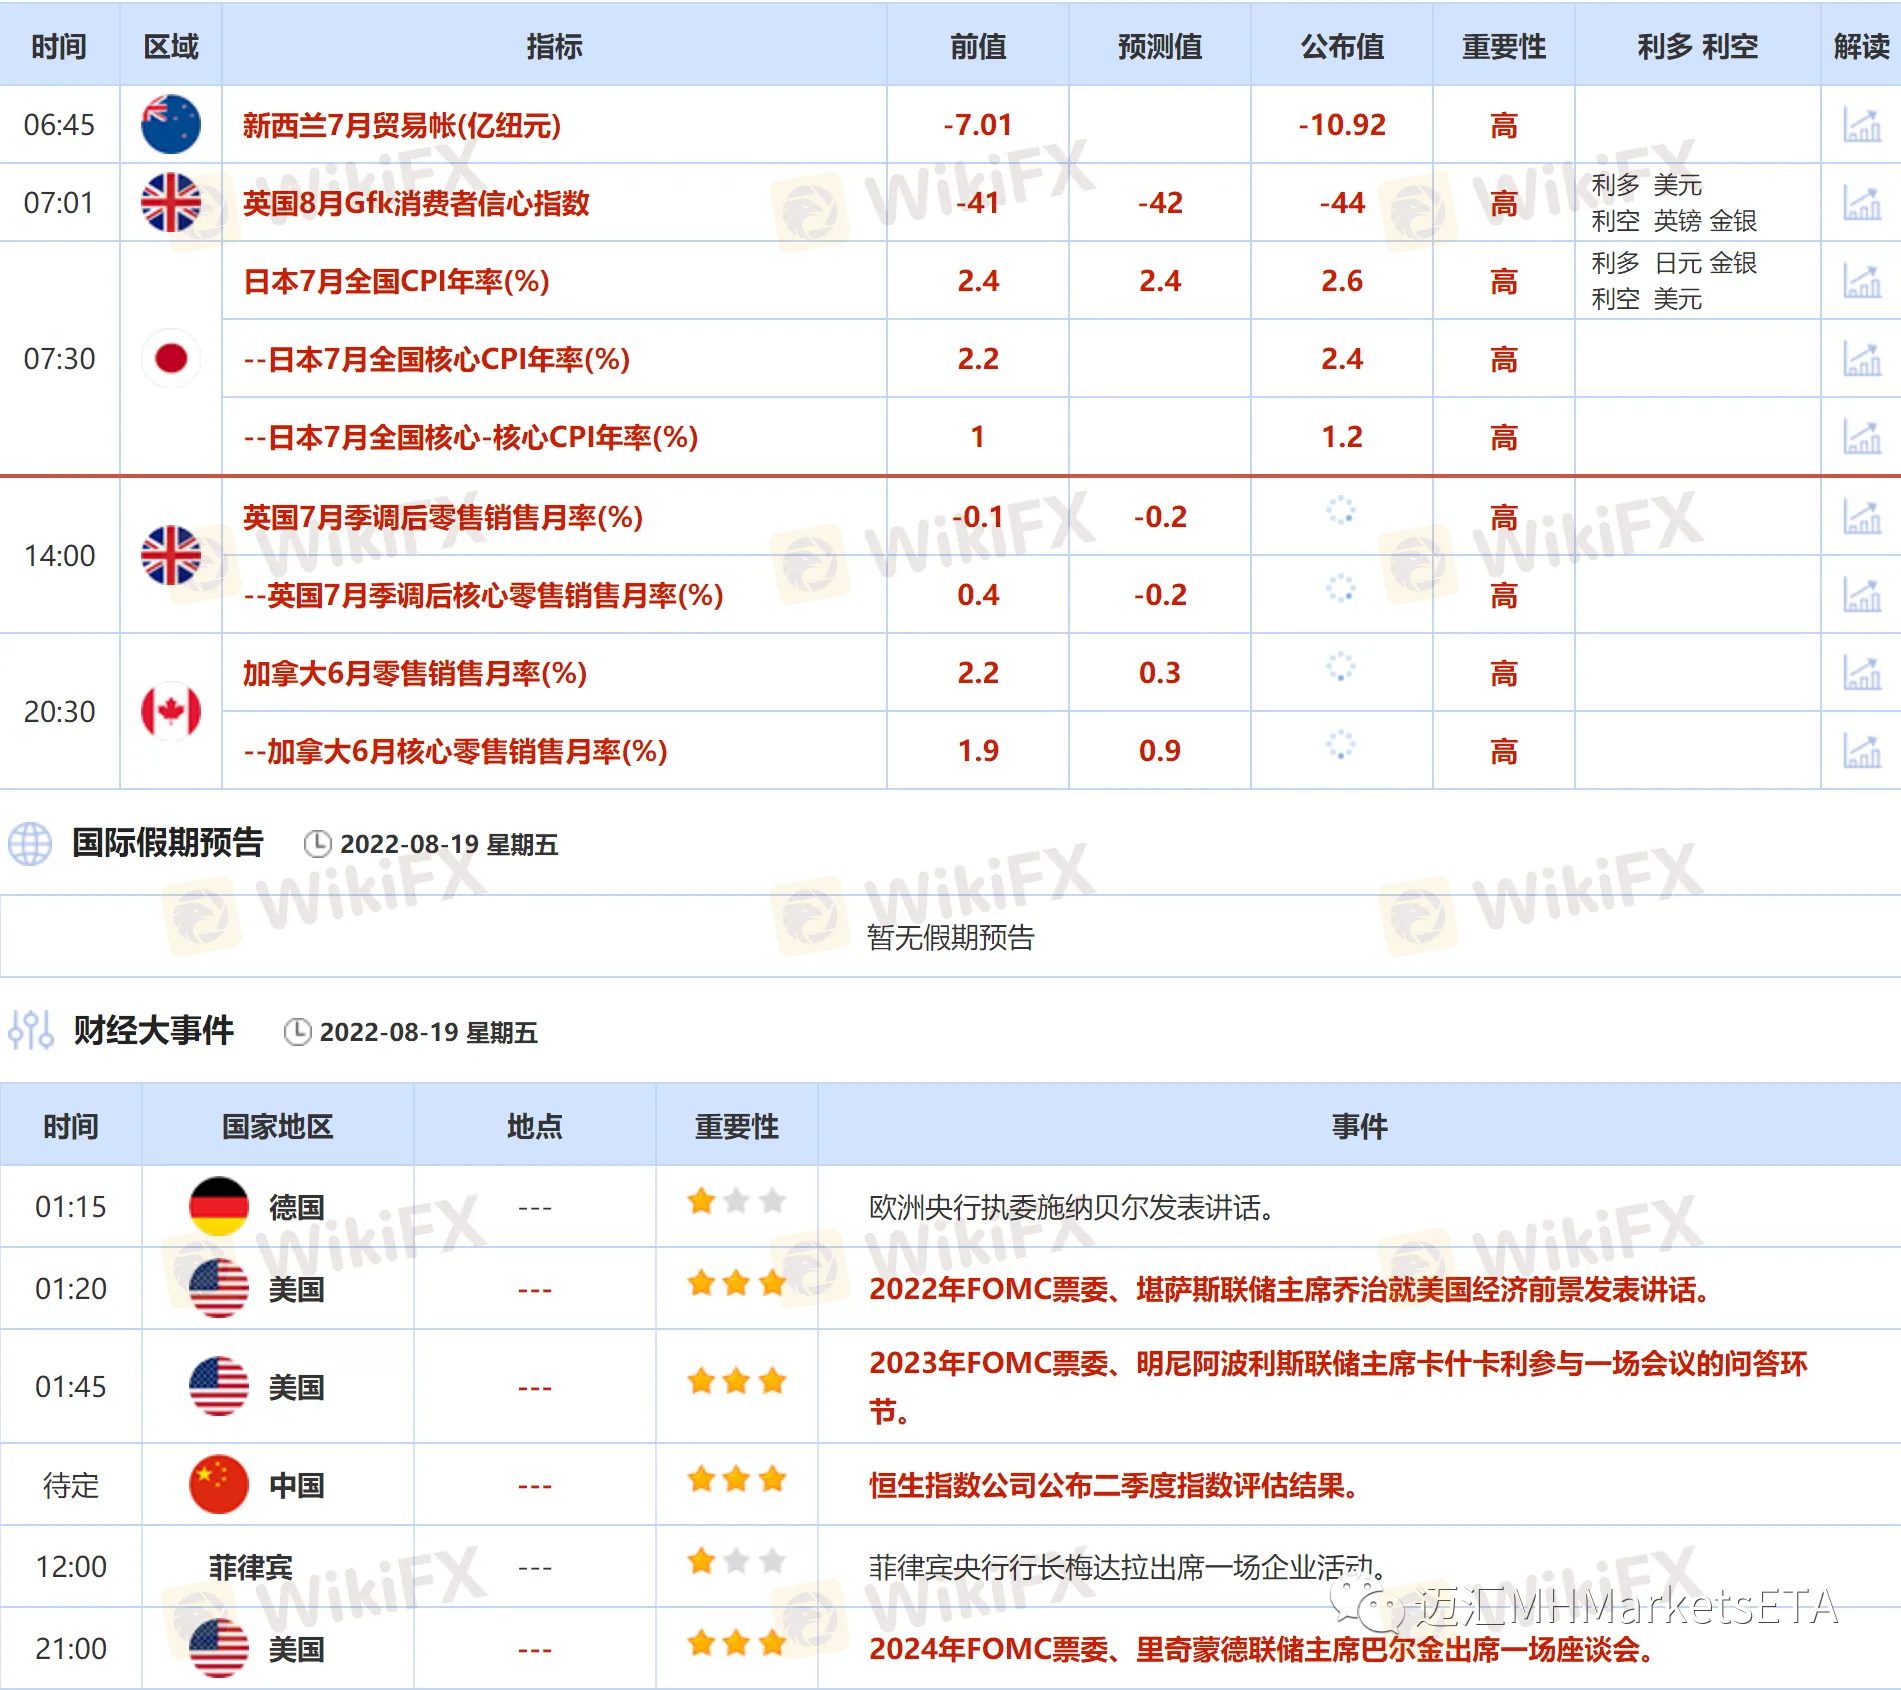Image resolution: width=1901 pixels, height=1690 pixels.
Task: Click the 前值 column header
Action: click(978, 46)
